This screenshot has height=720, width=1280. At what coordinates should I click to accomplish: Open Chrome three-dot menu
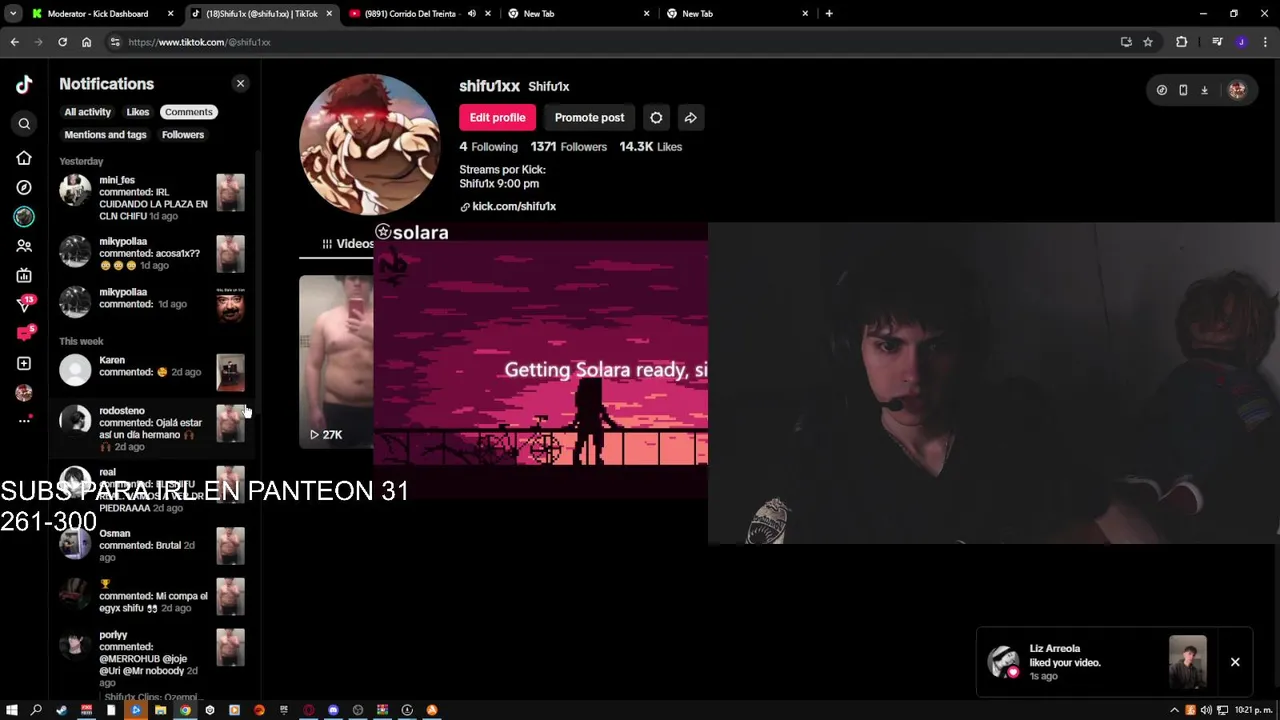[x=1265, y=42]
